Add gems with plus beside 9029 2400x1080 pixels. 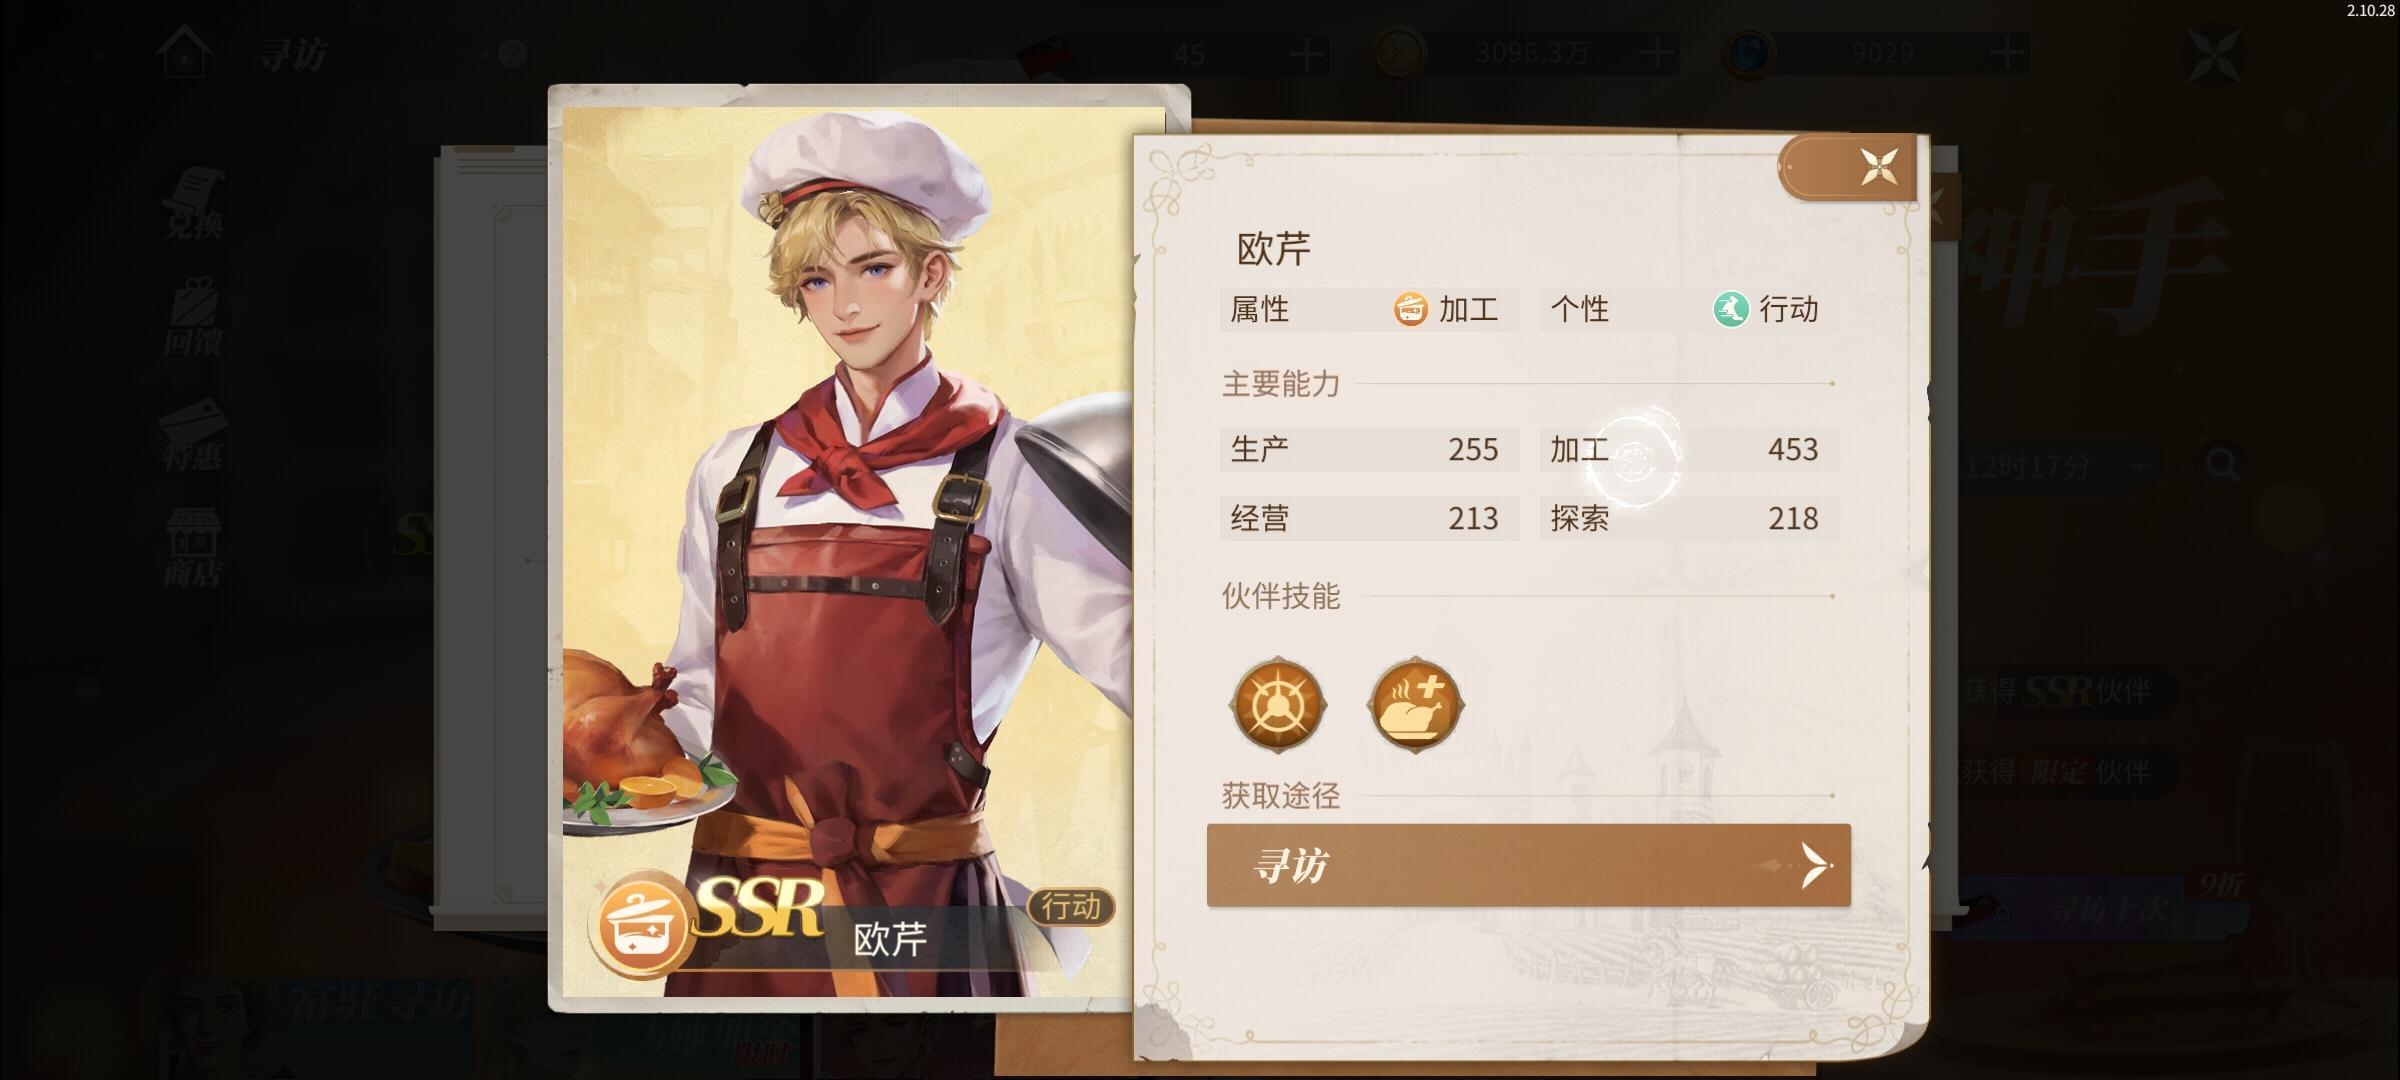[x=2008, y=52]
